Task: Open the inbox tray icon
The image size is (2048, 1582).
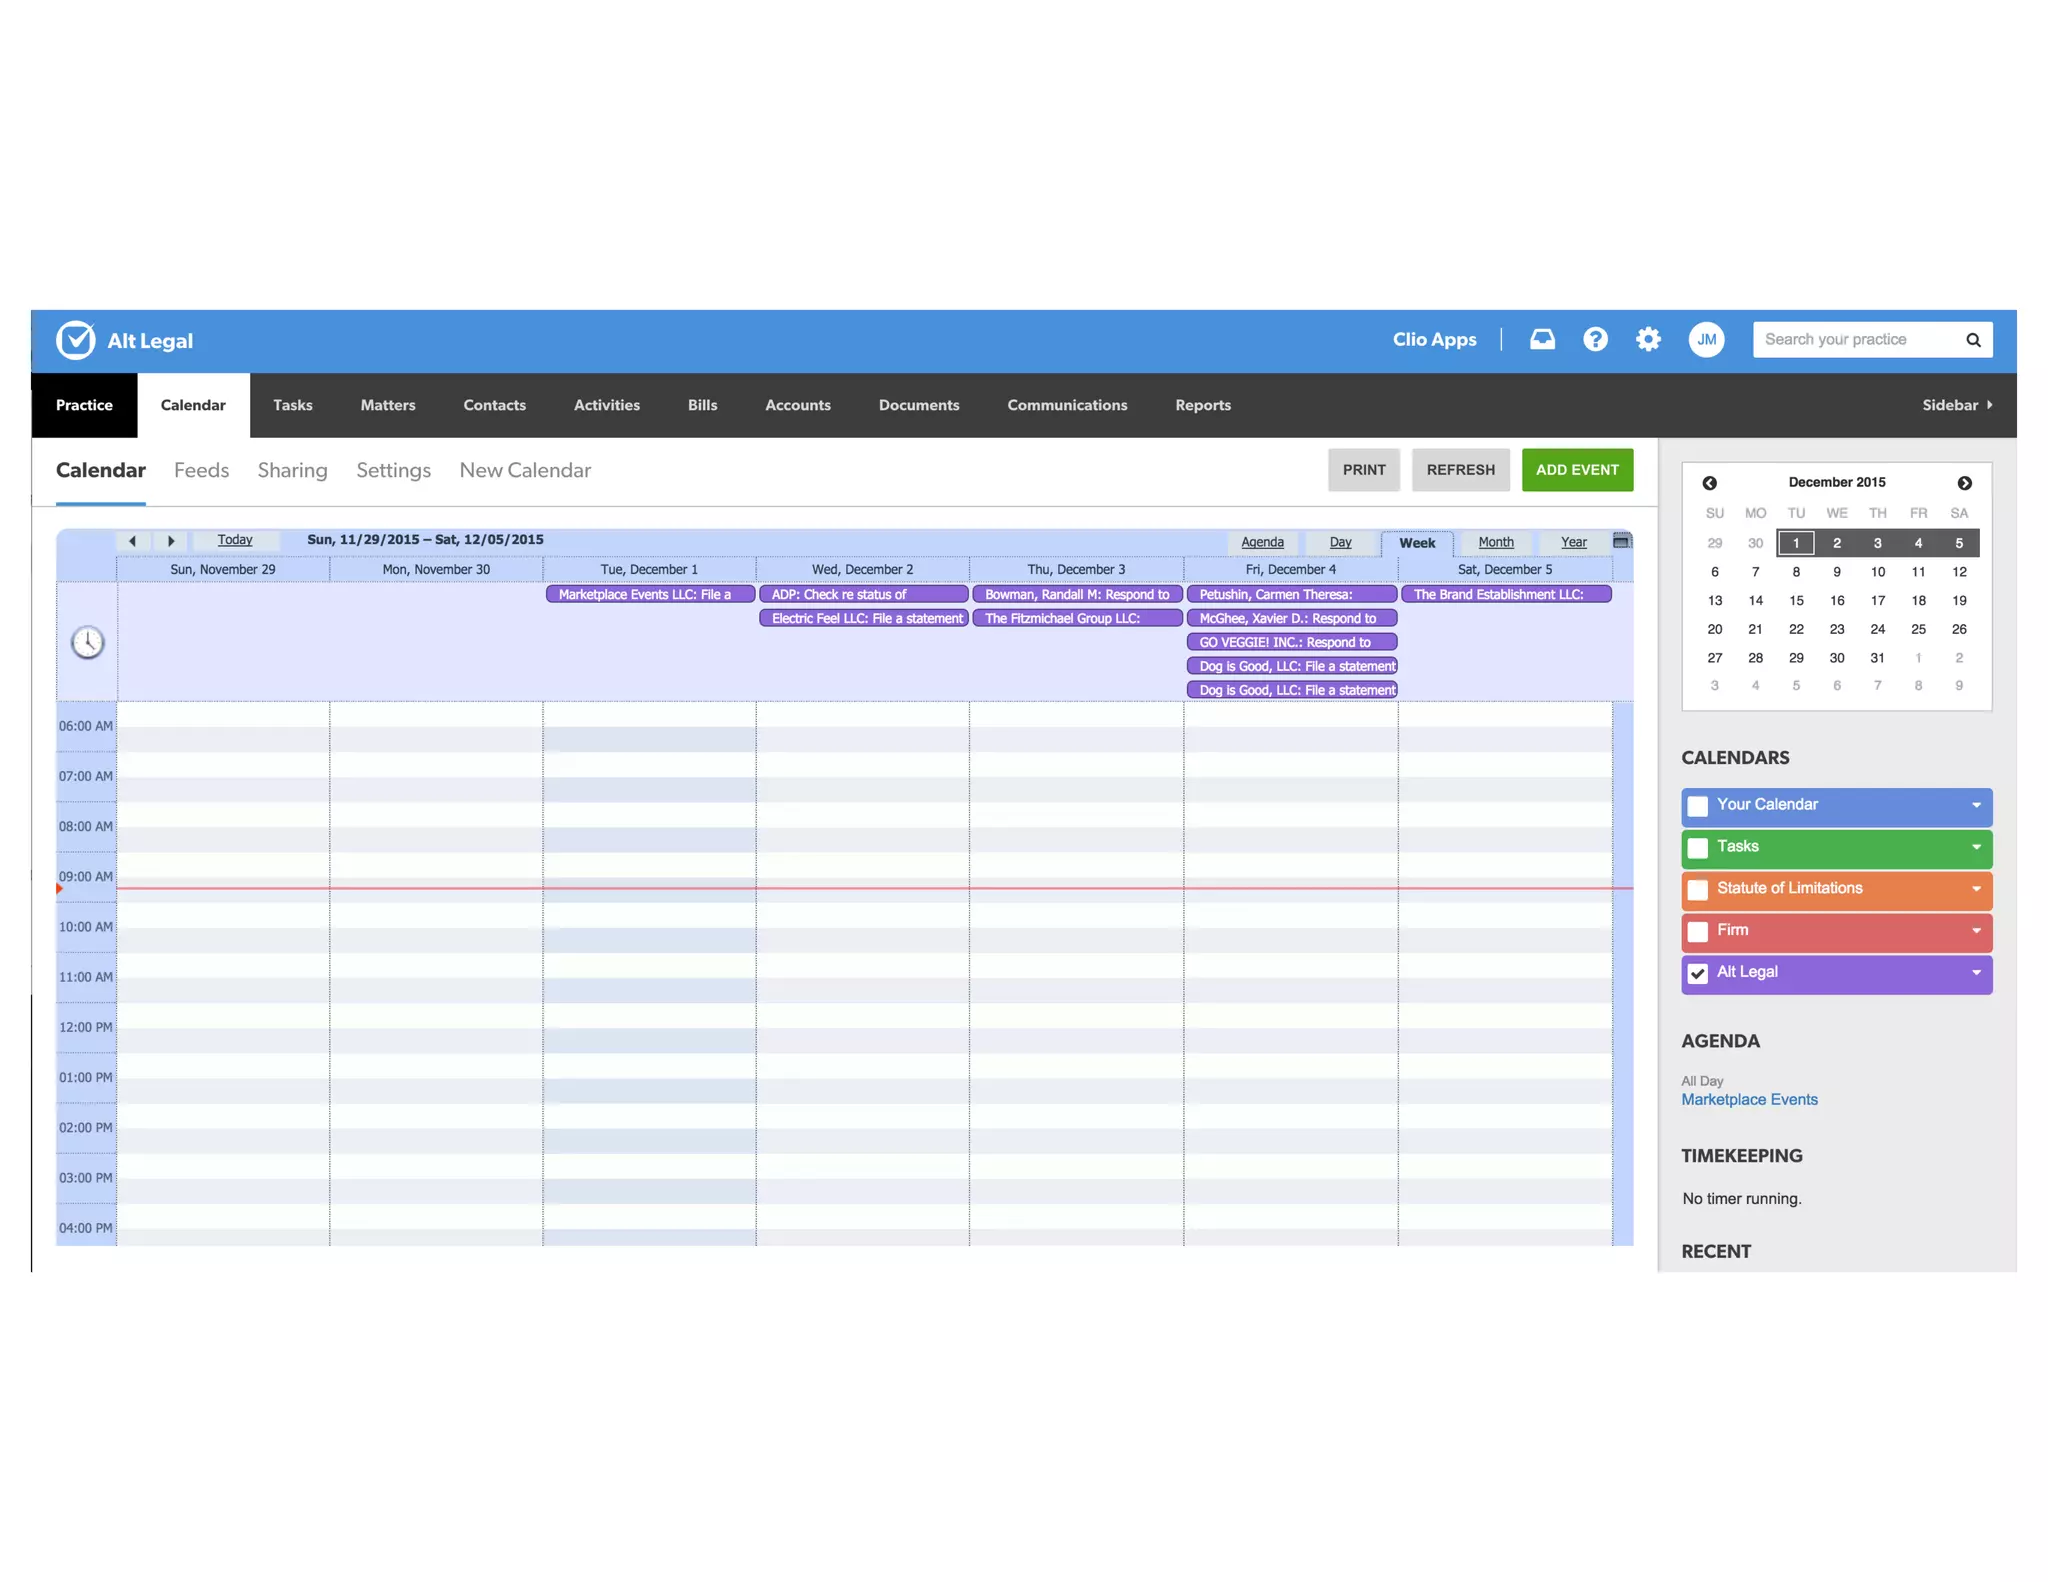Action: click(1542, 340)
